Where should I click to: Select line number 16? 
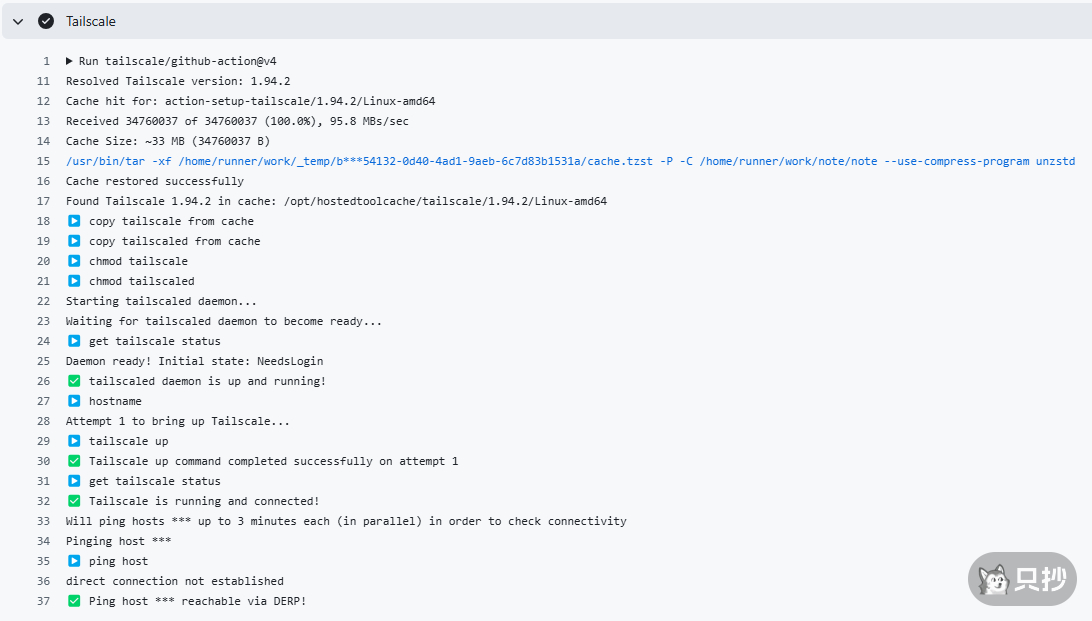coord(43,182)
